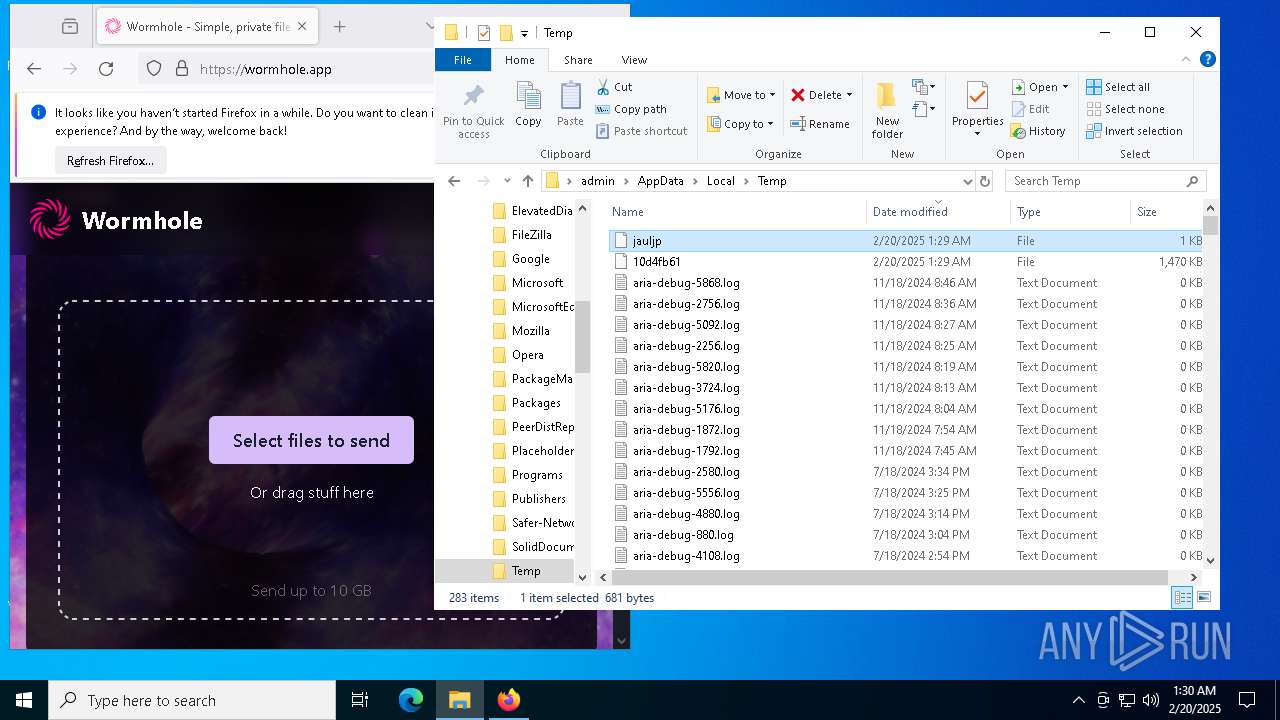Screen dimensions: 1280x720
Task: Select aria-debug-5868.log file
Action: click(x=905, y=283)
